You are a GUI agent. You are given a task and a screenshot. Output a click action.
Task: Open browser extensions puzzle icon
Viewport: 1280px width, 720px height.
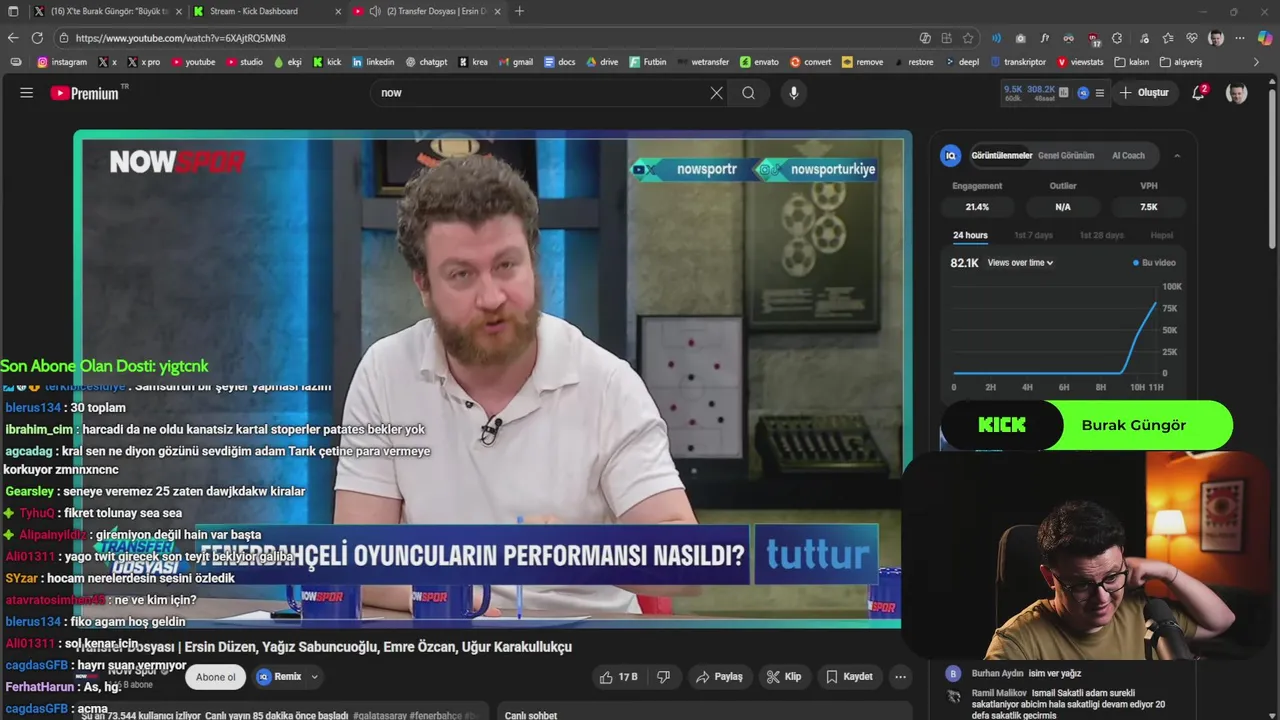click(1117, 38)
